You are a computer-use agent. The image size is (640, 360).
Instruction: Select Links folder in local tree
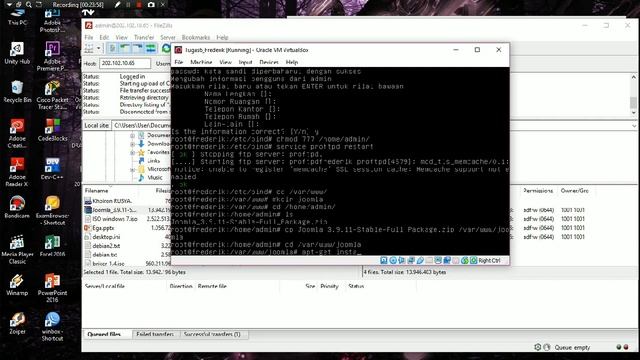tap(153, 161)
